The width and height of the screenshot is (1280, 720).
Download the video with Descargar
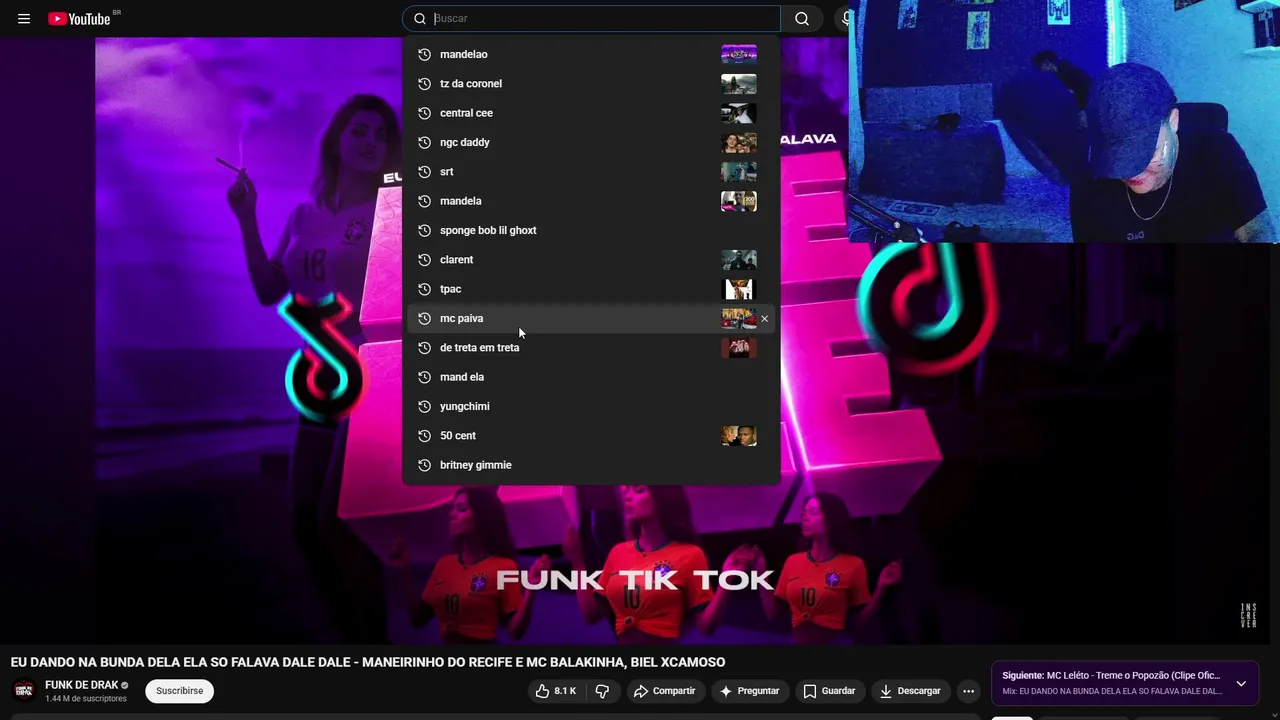910,691
